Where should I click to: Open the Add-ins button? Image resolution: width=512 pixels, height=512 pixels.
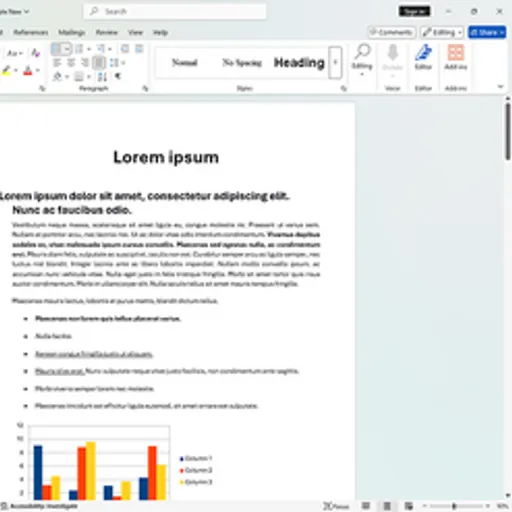(456, 57)
